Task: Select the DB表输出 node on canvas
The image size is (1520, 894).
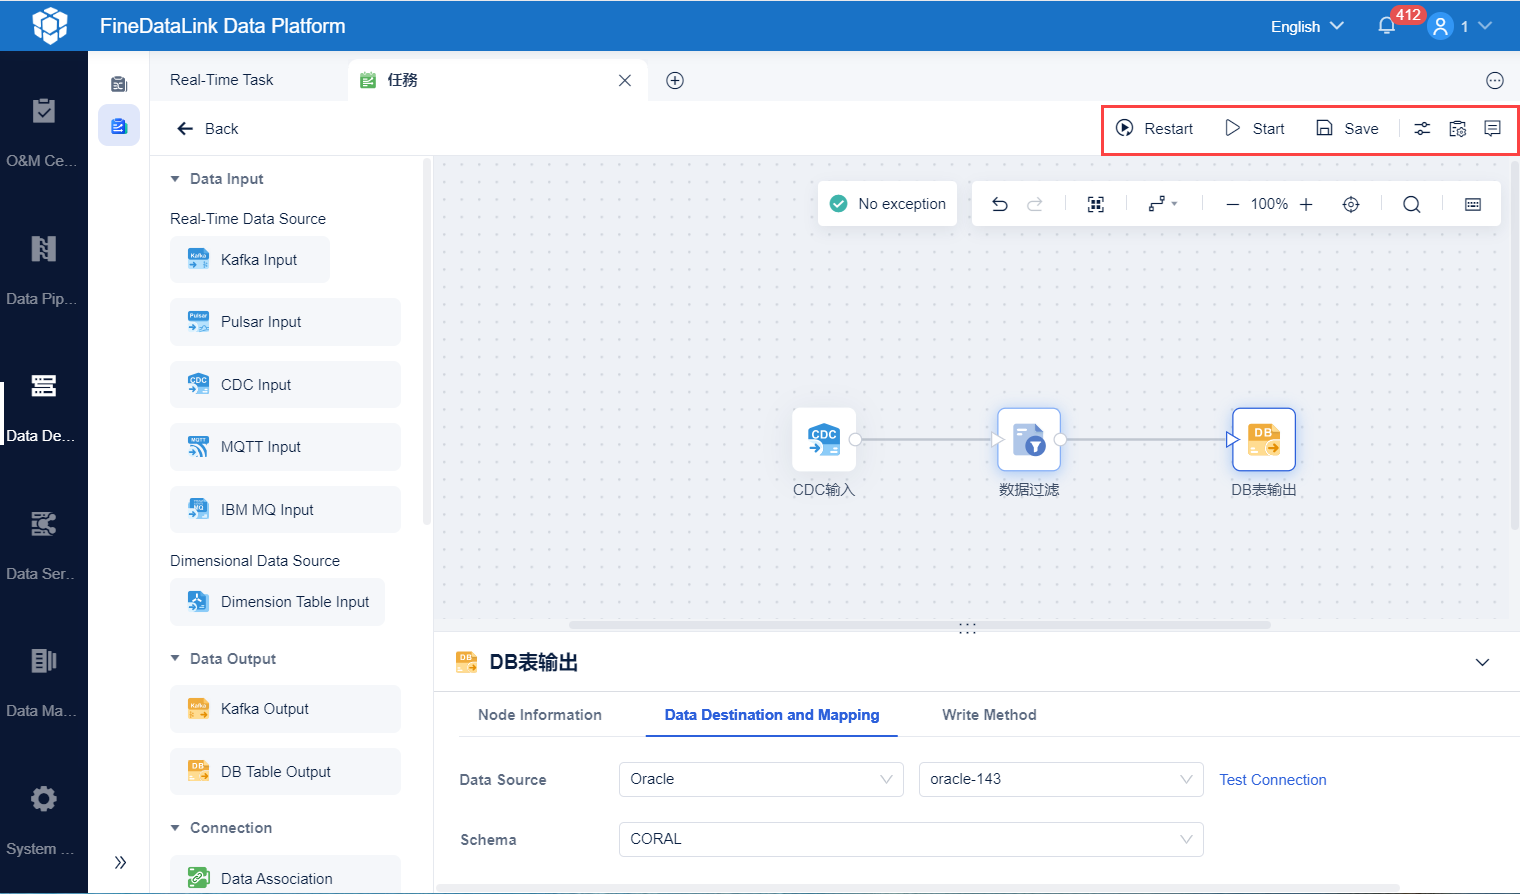Action: pos(1264,440)
